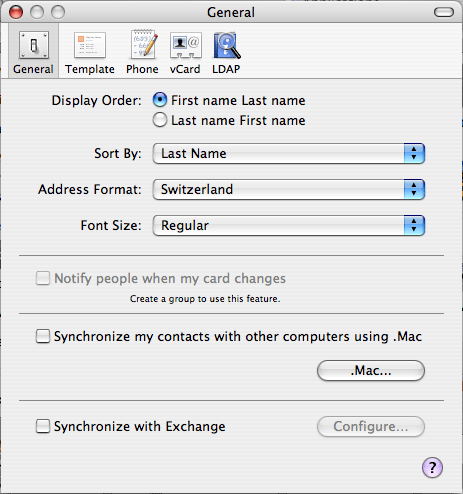Select First name Last name display order
The image size is (463, 494).
[x=160, y=100]
